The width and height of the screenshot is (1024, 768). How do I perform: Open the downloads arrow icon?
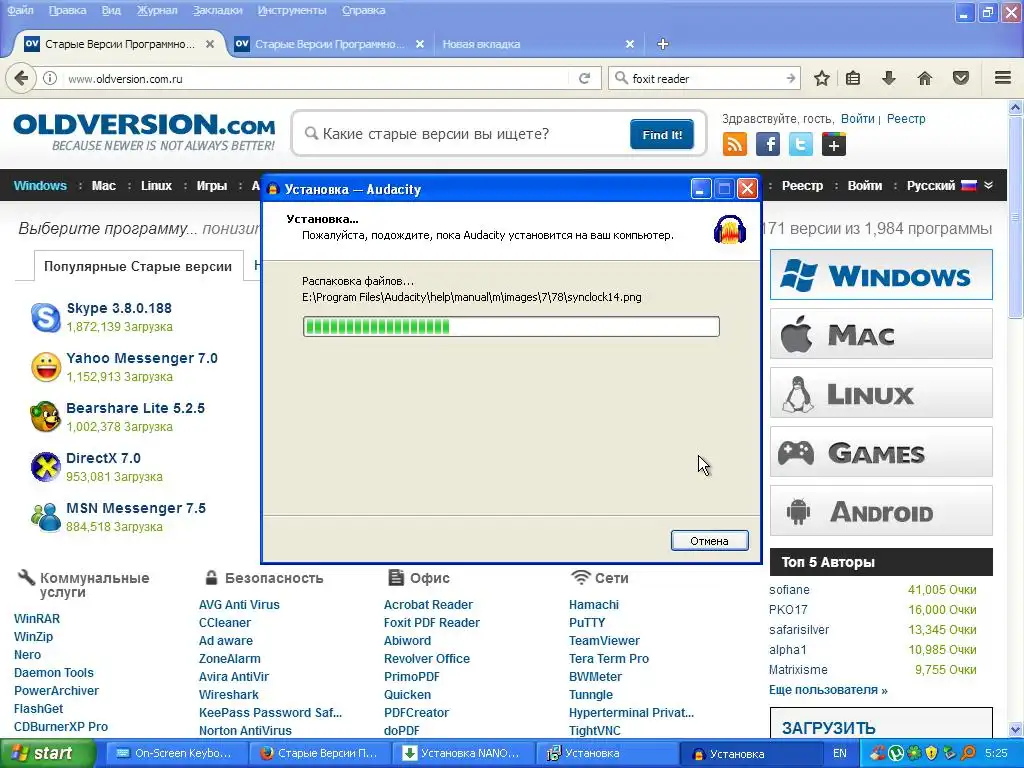pos(889,78)
